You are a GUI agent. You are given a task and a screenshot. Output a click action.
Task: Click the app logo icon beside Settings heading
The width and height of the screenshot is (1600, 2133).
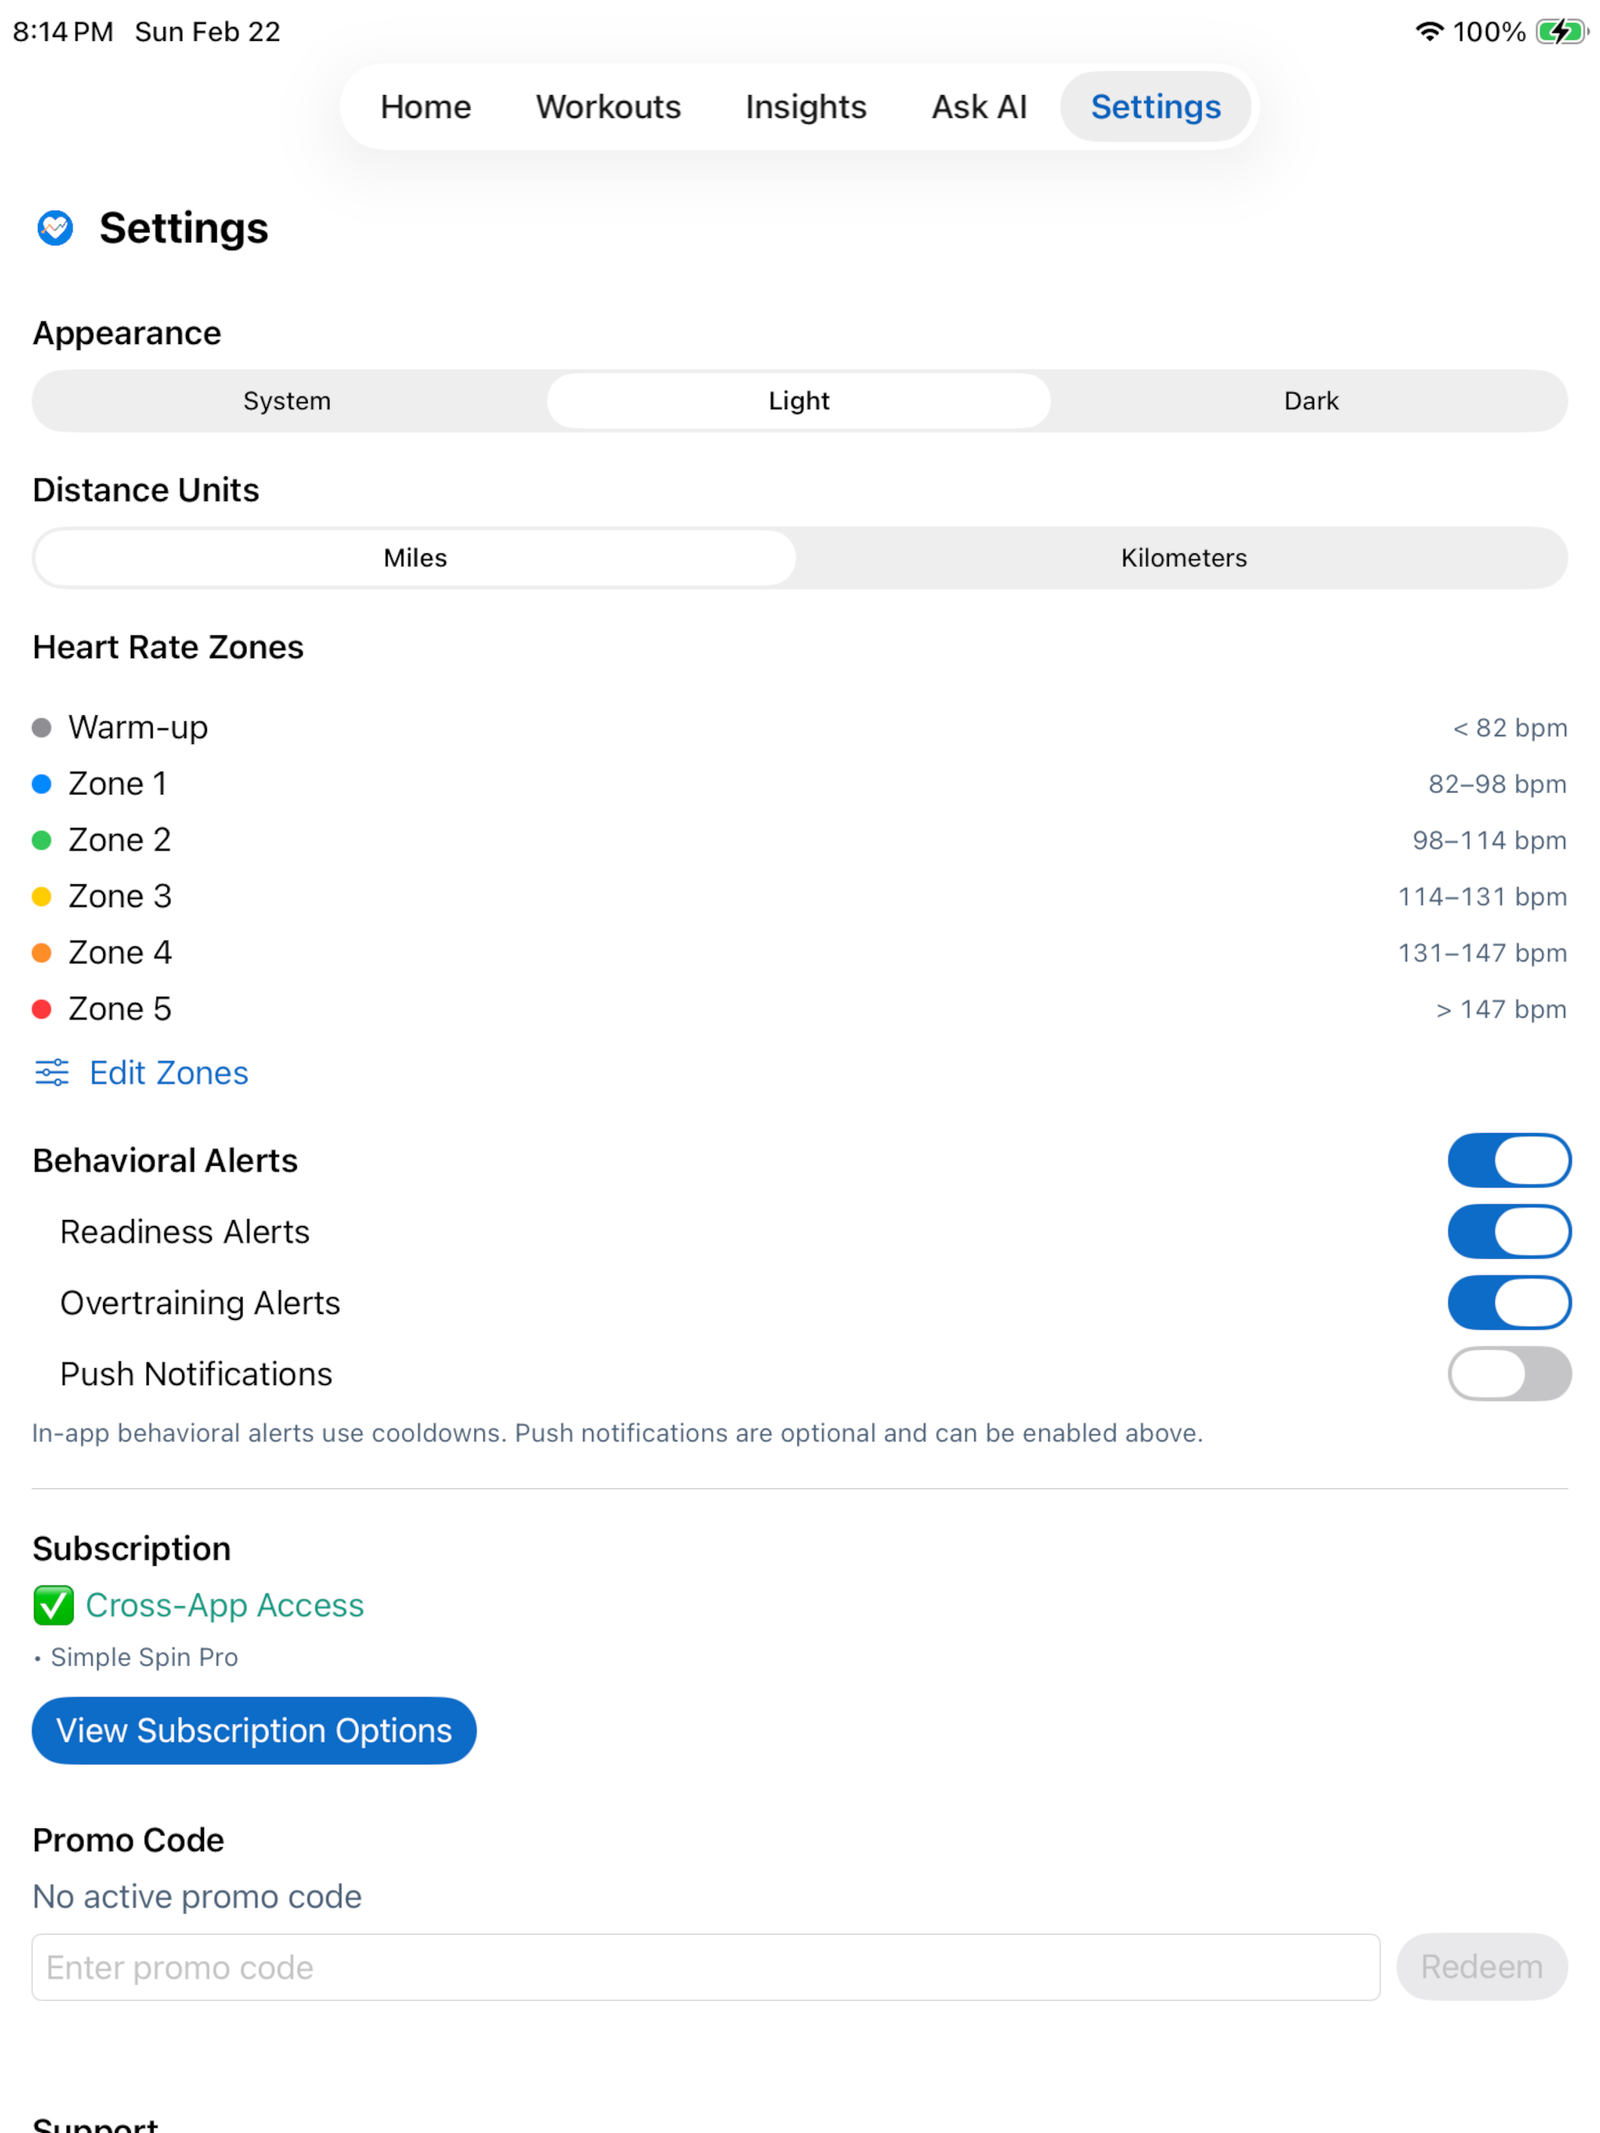click(54, 228)
